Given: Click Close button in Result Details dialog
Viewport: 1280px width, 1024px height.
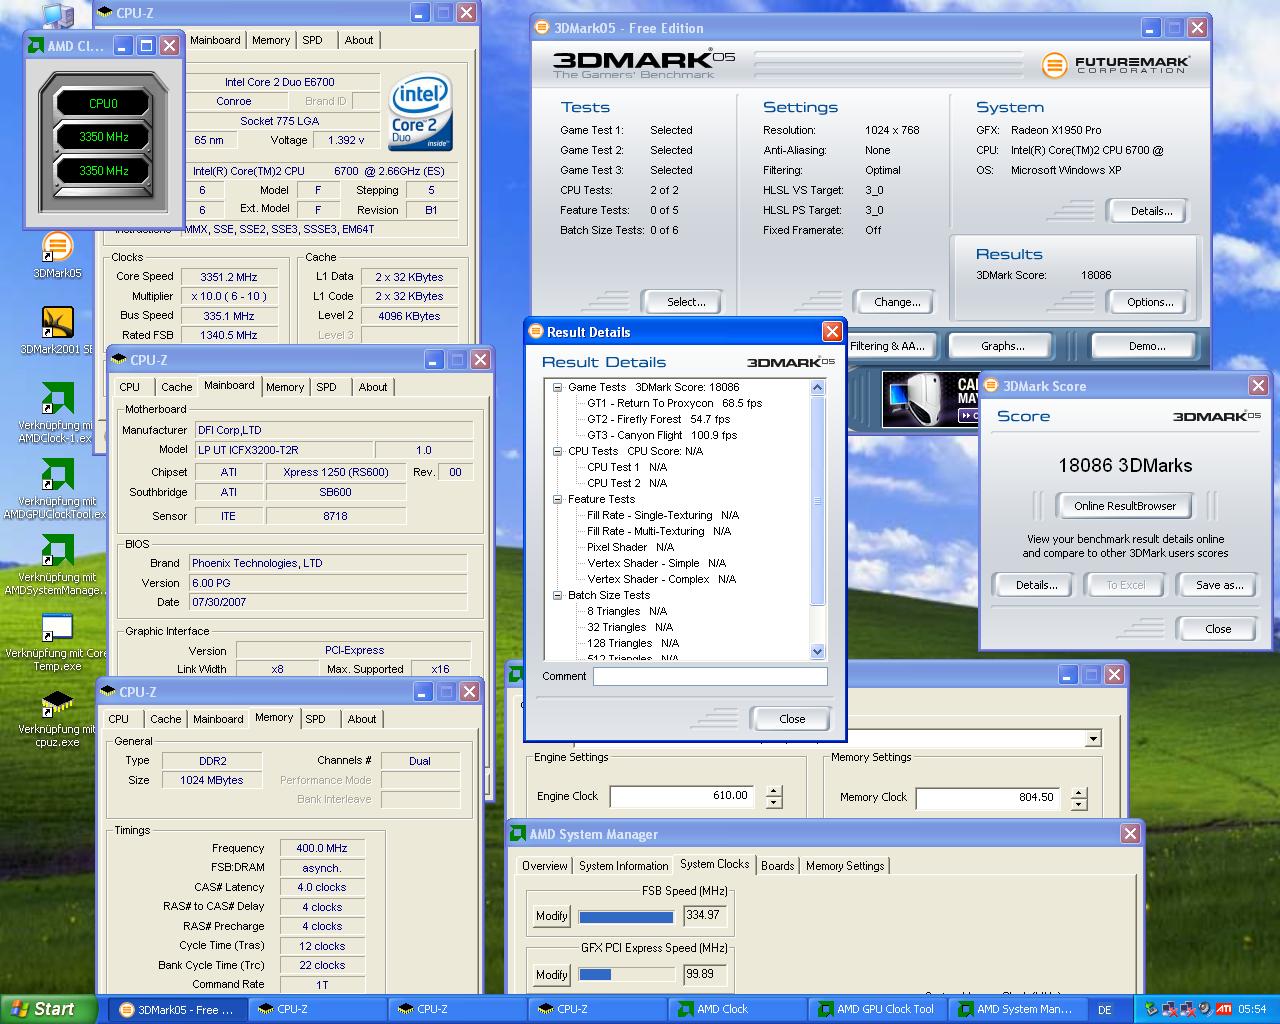Looking at the screenshot, I should [x=791, y=719].
